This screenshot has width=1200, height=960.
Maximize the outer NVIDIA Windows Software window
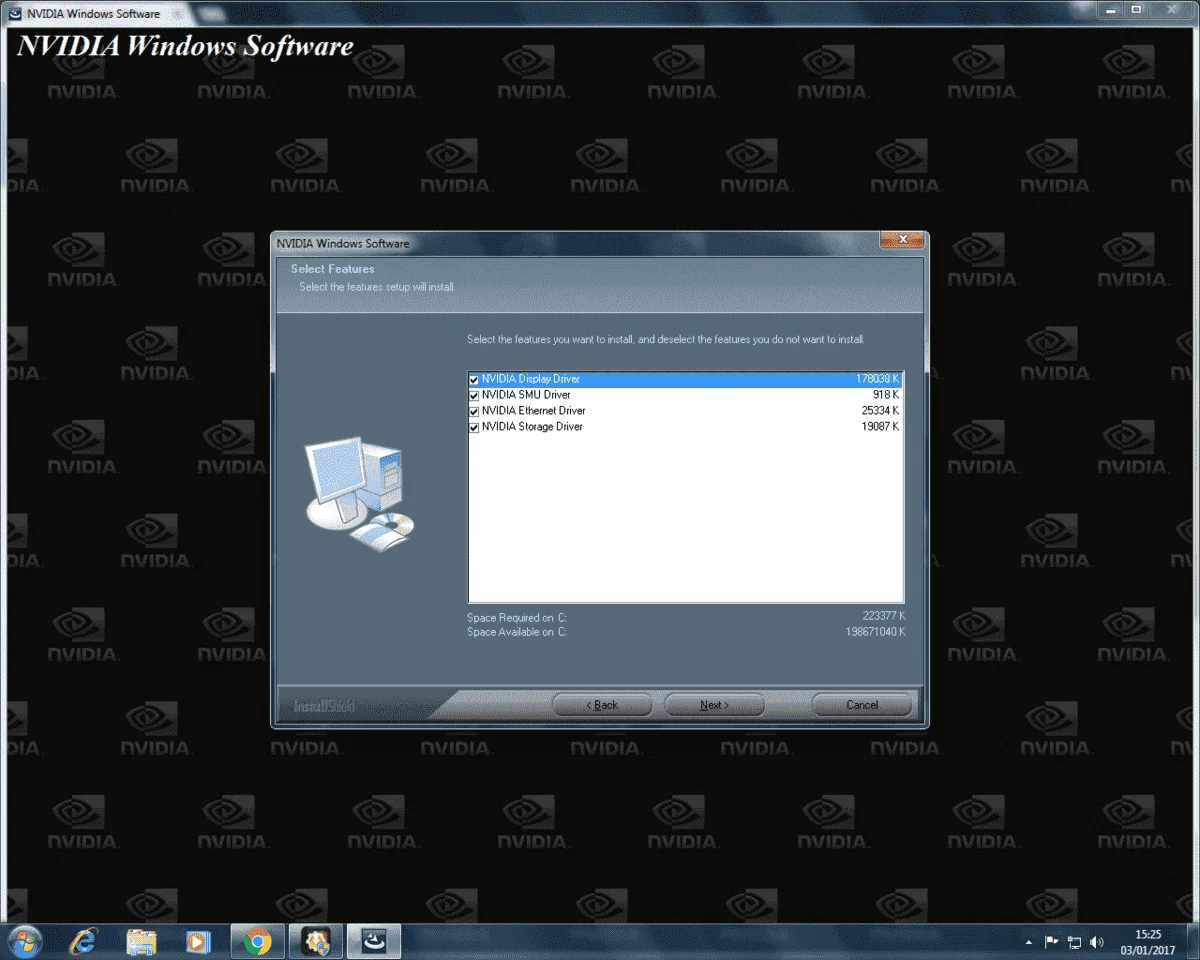[1136, 10]
